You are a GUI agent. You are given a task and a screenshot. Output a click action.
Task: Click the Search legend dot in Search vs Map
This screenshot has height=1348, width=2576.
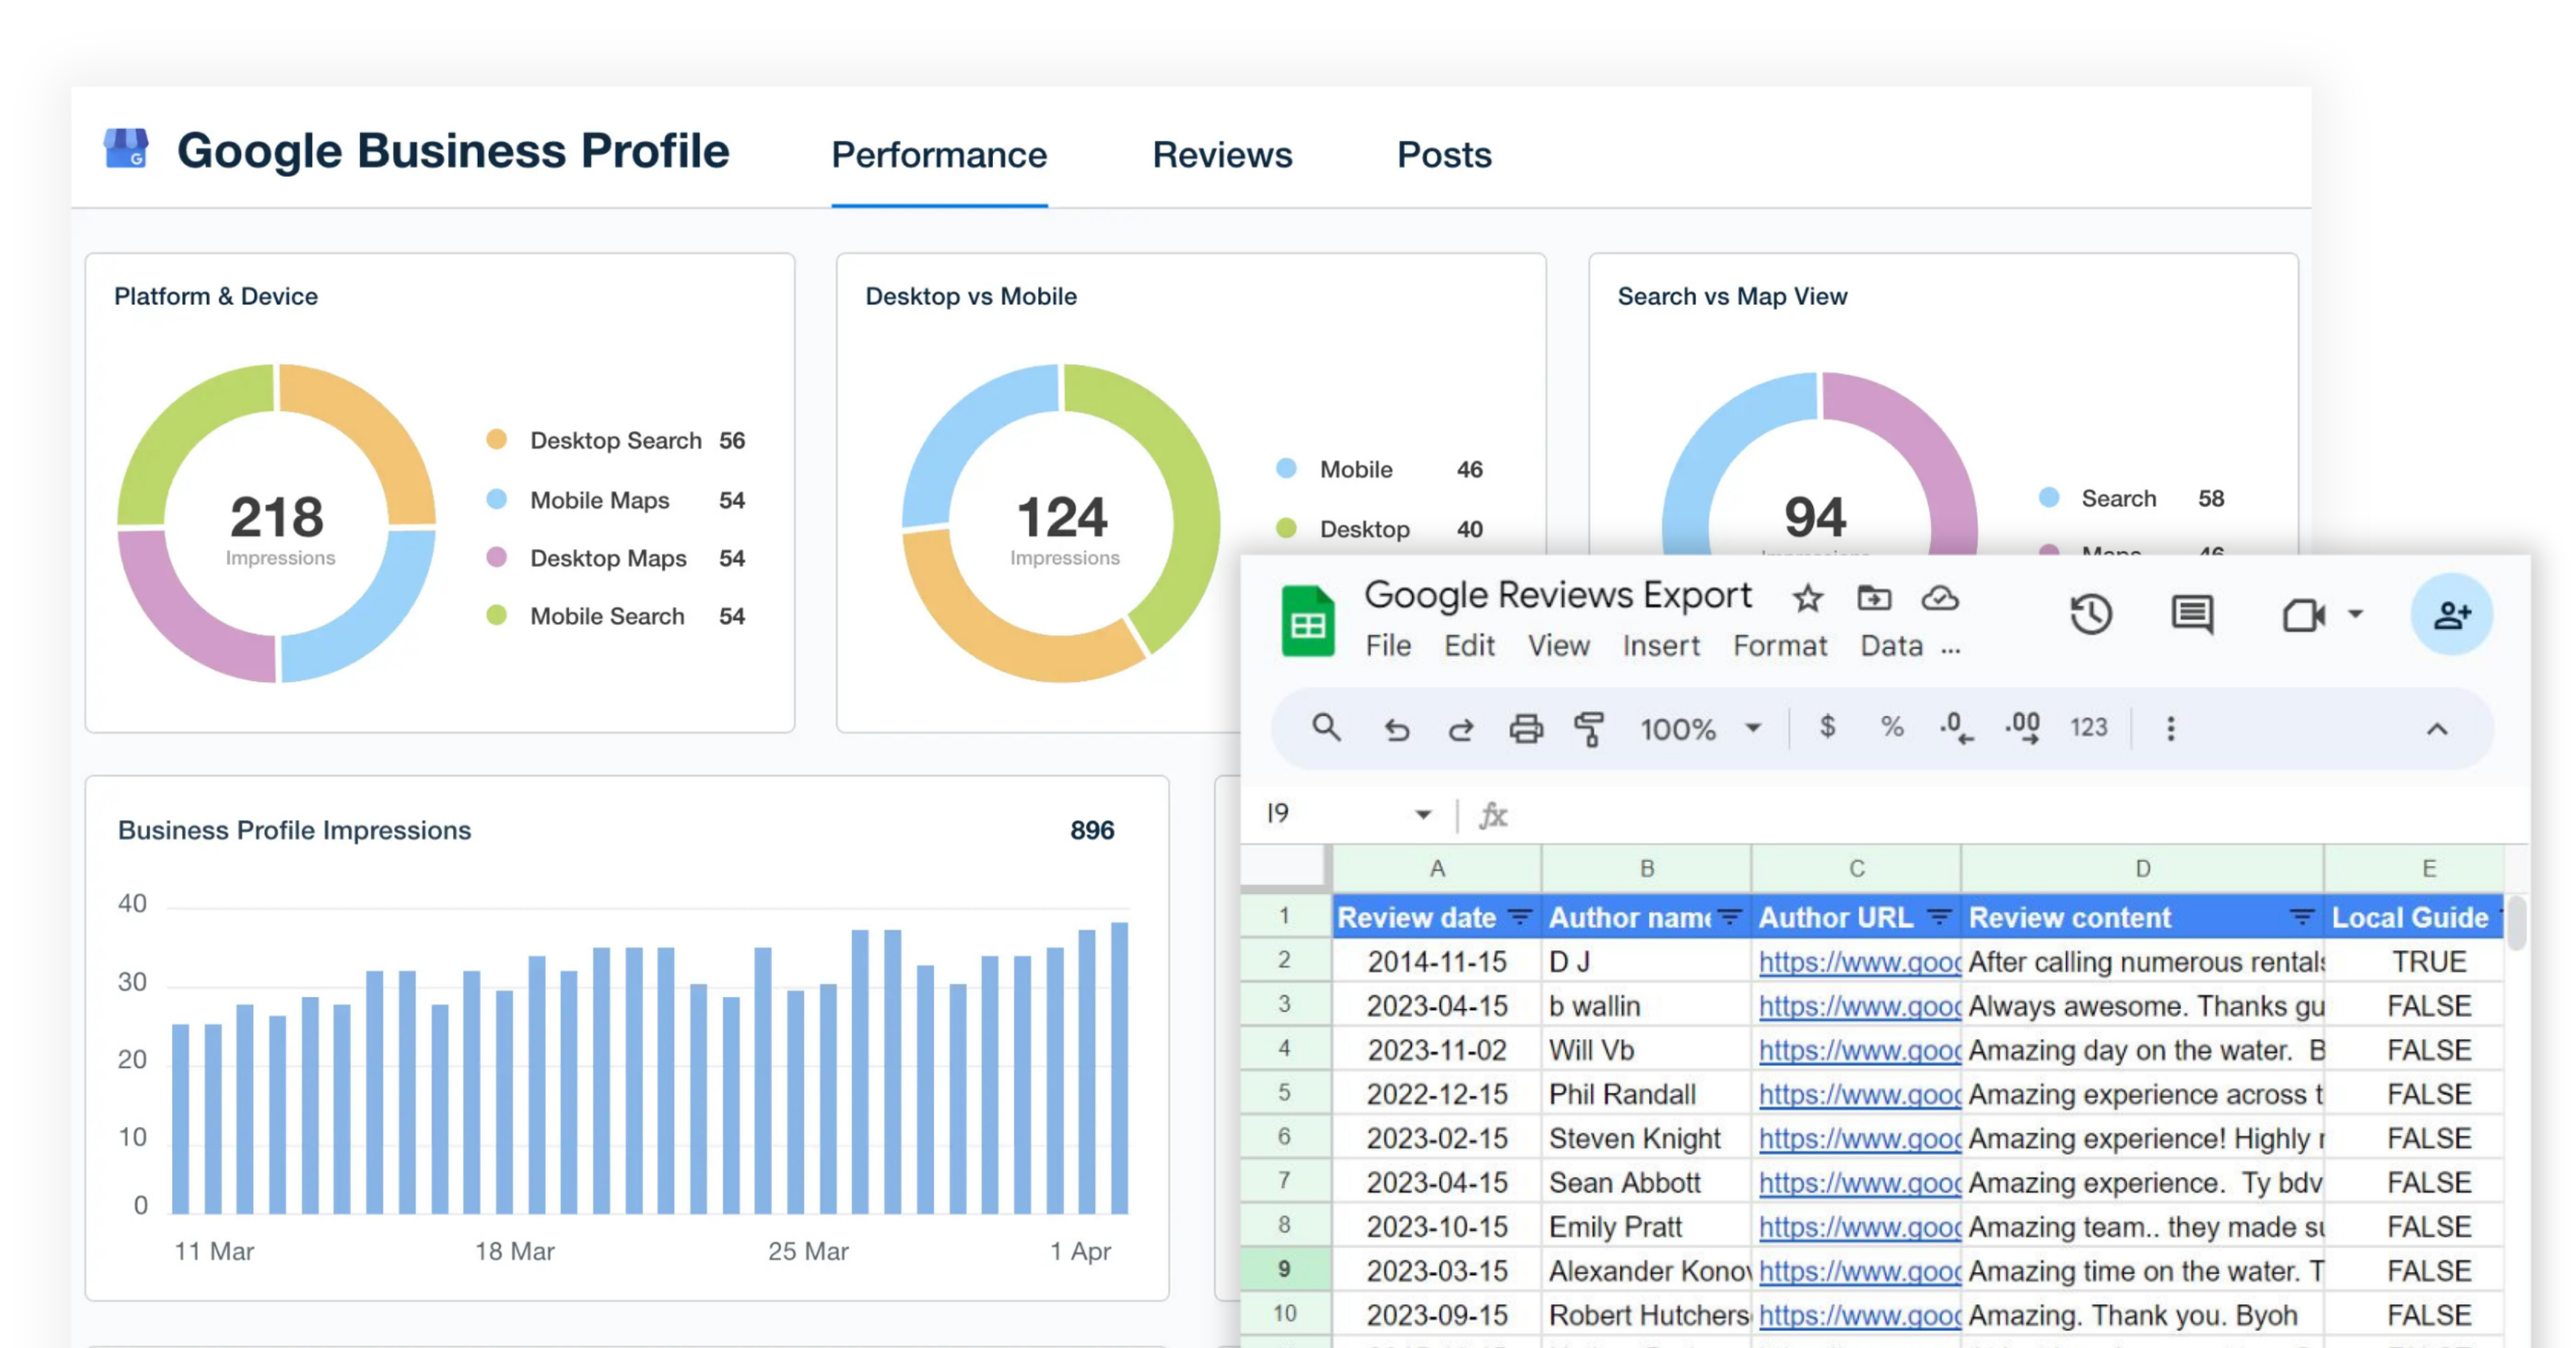coord(2049,497)
